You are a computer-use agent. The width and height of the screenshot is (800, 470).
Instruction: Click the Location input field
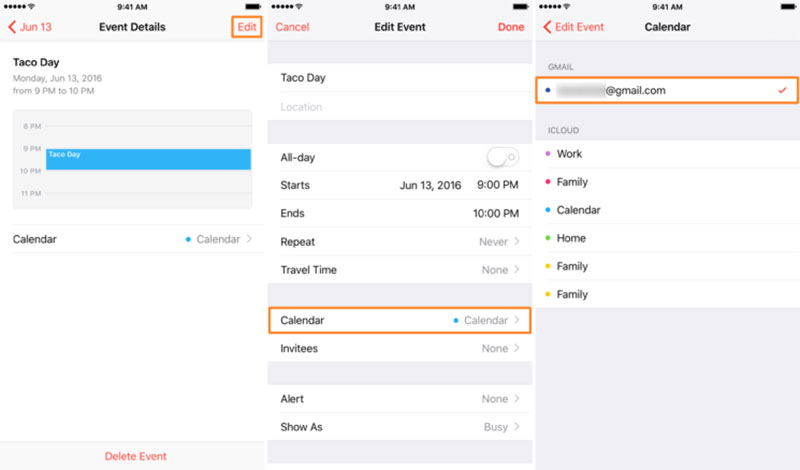[400, 107]
